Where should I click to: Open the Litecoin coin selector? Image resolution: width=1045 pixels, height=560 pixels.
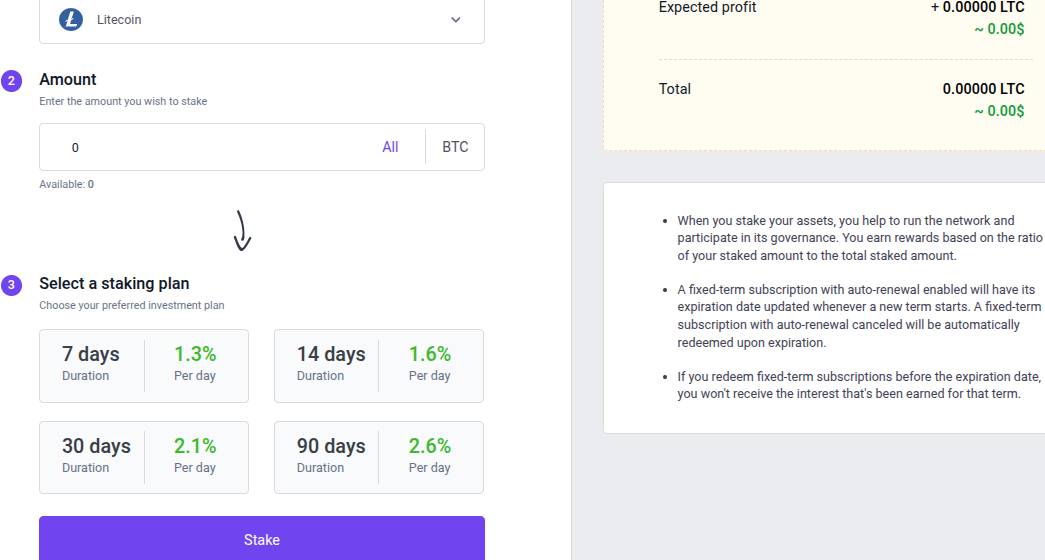(x=262, y=20)
